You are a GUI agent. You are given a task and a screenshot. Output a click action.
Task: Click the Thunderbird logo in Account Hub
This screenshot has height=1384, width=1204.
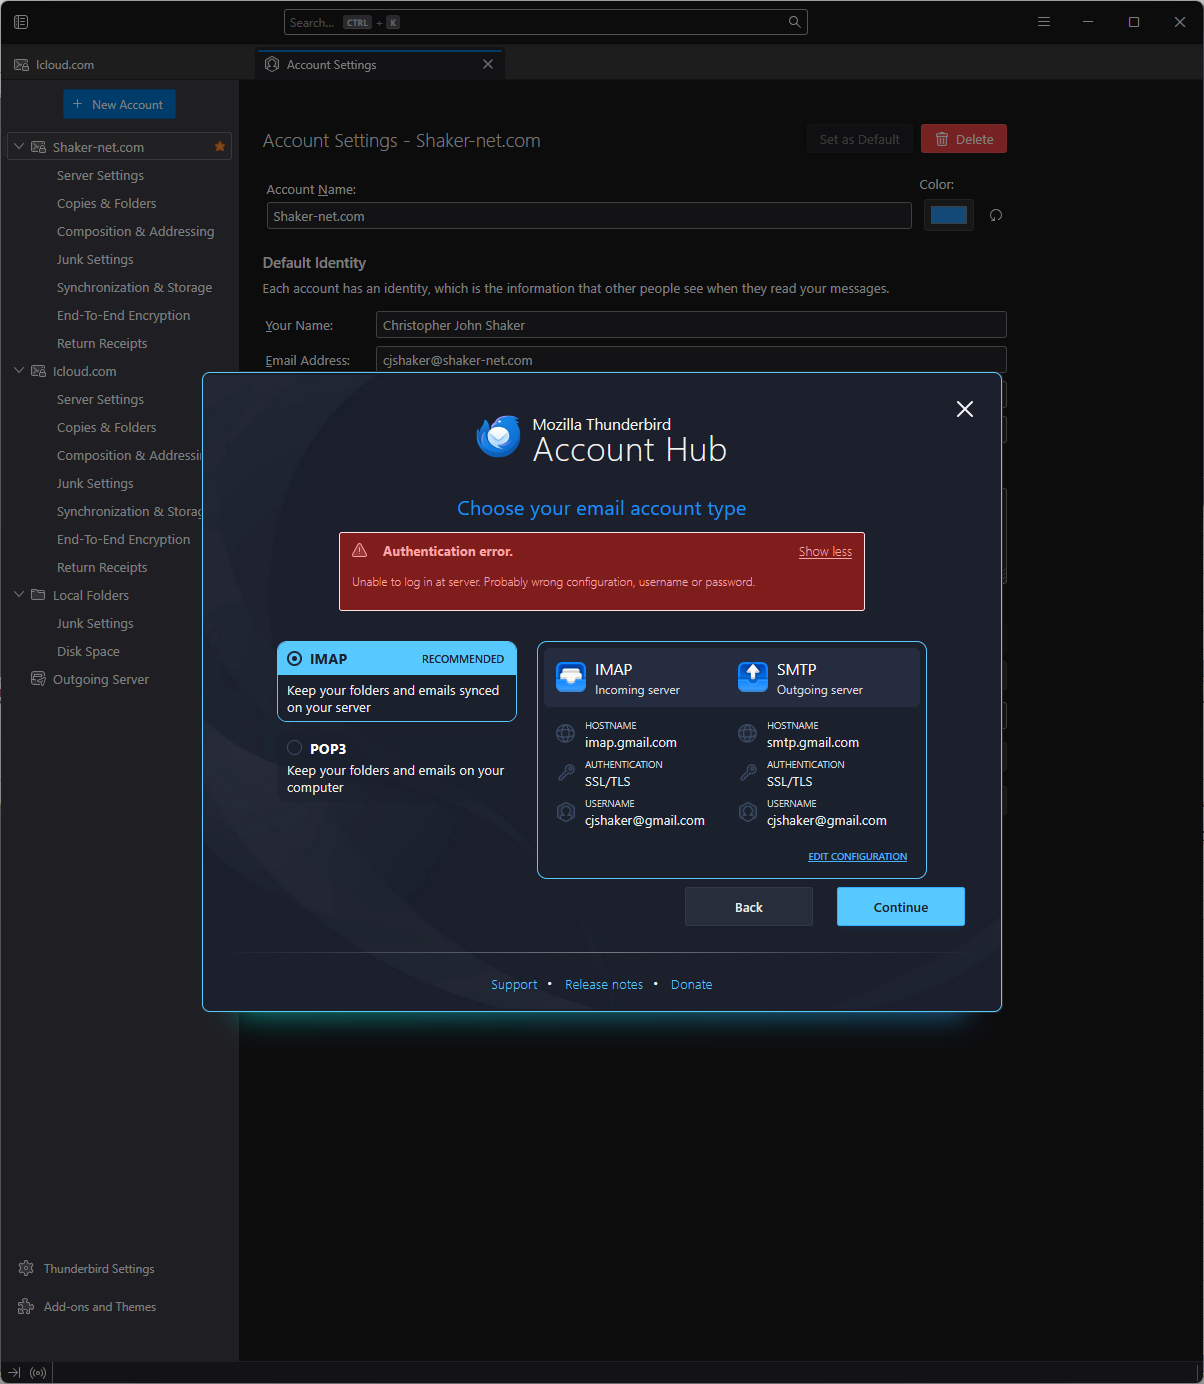(499, 437)
